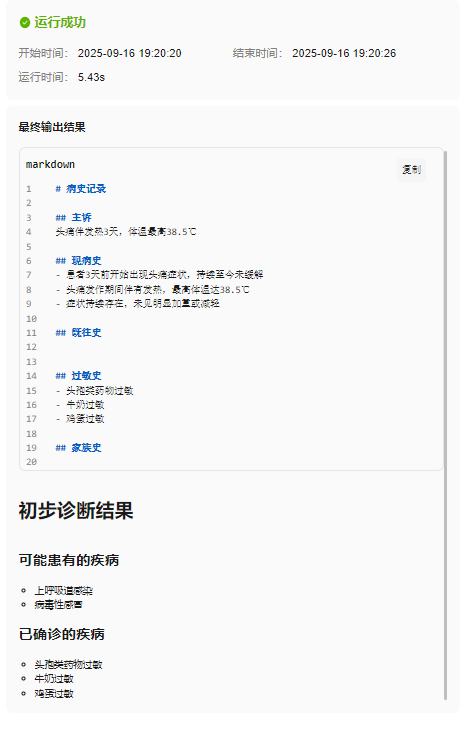Click the 已确诊的疾病 subheading
This screenshot has height=737, width=464.
click(62, 634)
